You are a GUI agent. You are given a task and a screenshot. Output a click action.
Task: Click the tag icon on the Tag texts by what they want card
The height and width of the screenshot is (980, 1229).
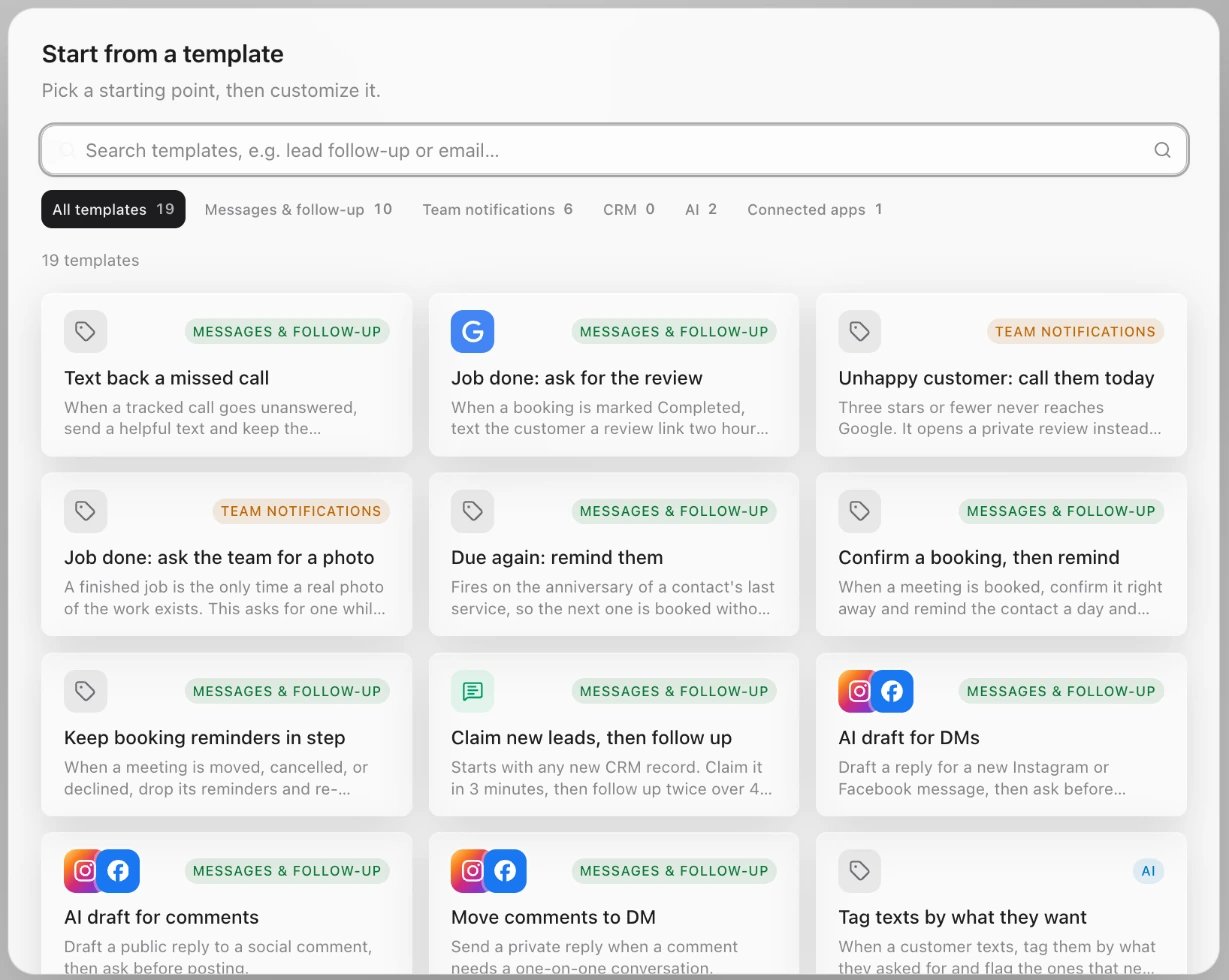(860, 871)
